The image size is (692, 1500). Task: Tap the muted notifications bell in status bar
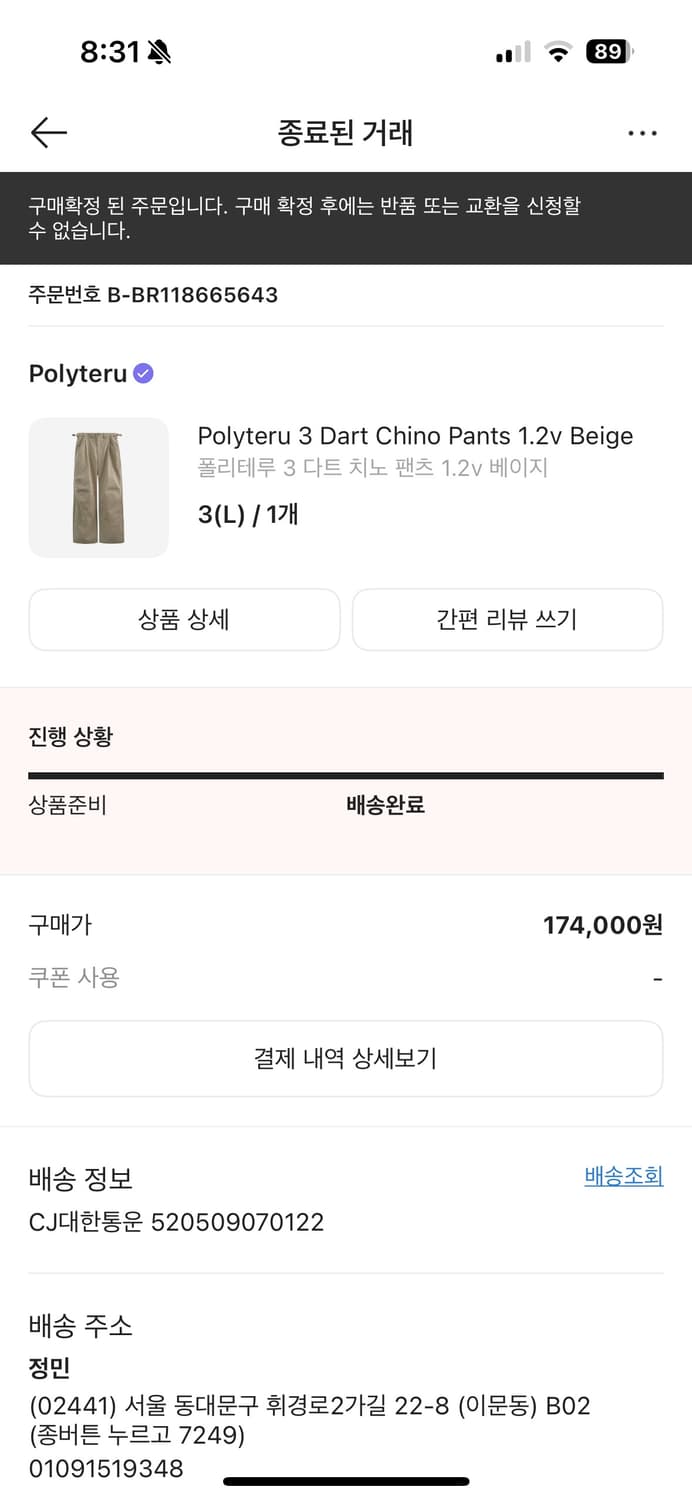pyautogui.click(x=160, y=50)
